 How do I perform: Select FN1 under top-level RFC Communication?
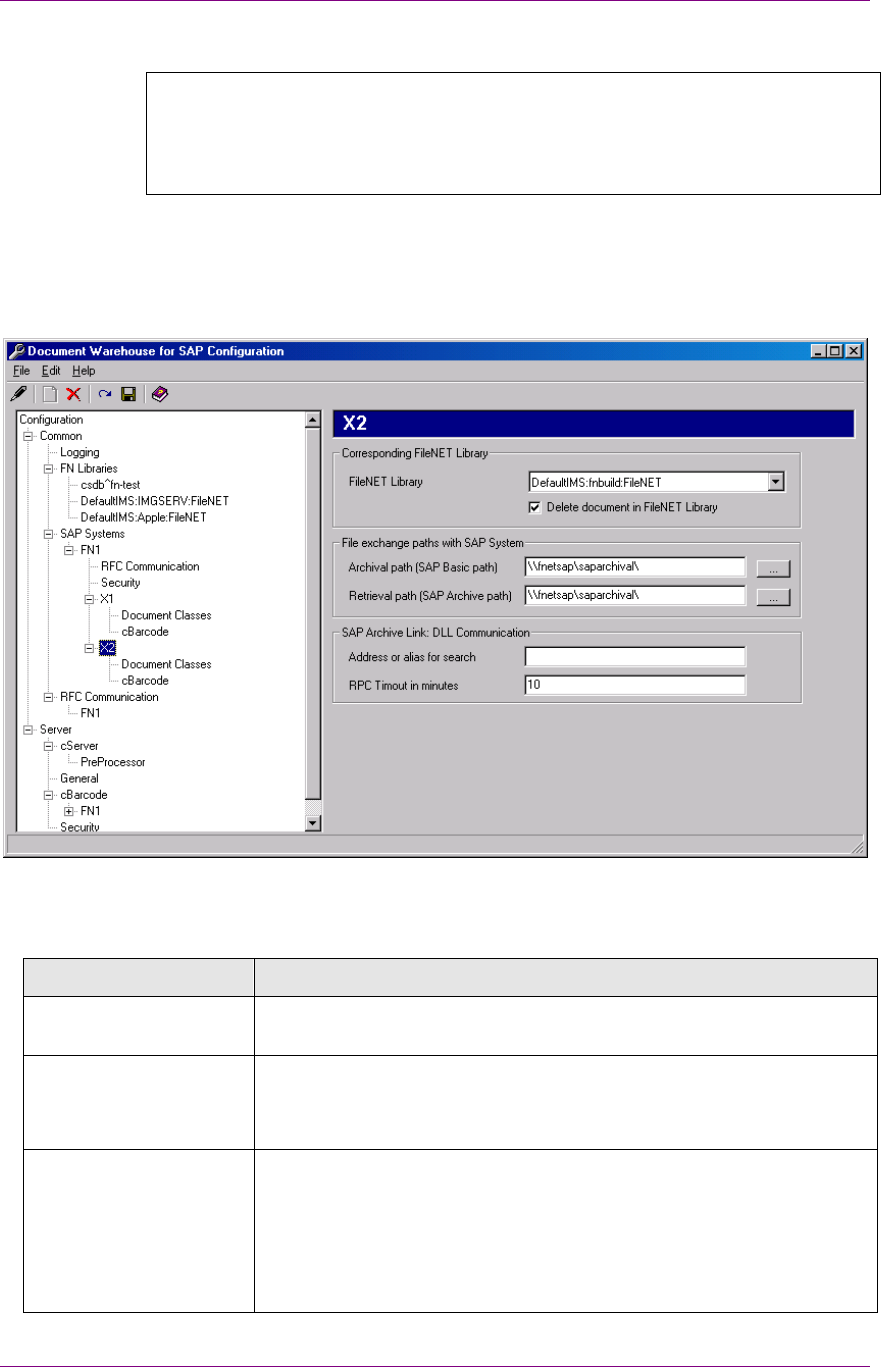coord(91,713)
